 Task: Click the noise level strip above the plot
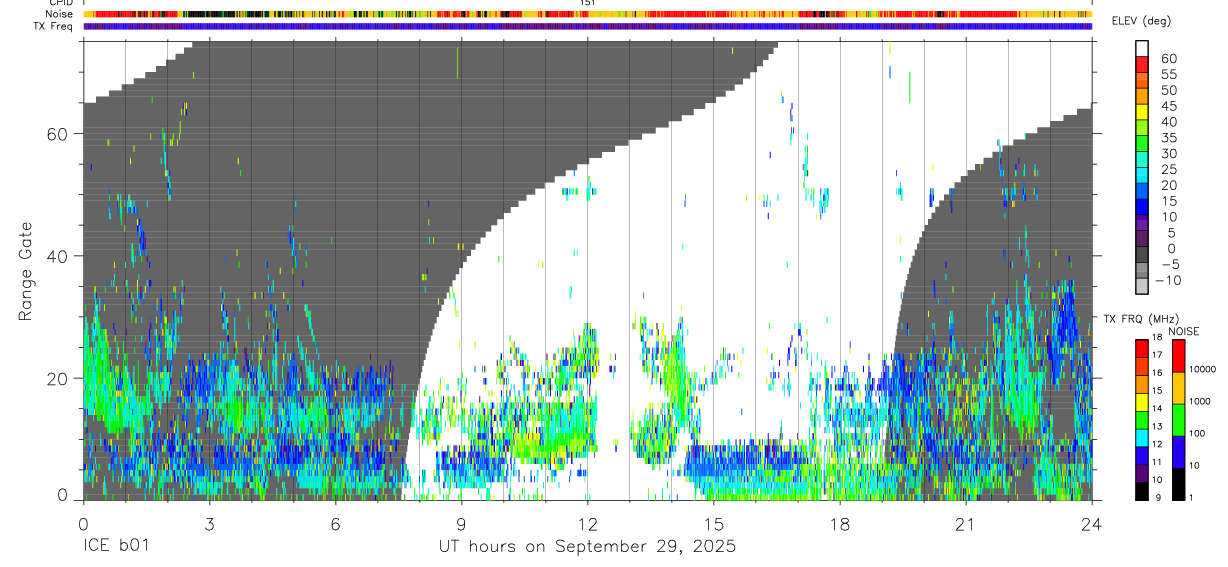point(587,14)
